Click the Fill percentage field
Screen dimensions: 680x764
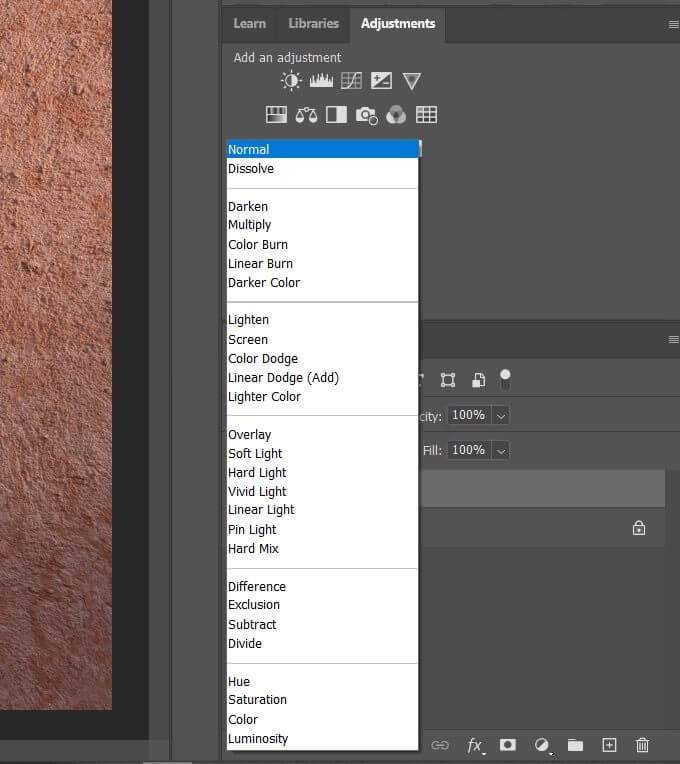coord(467,451)
